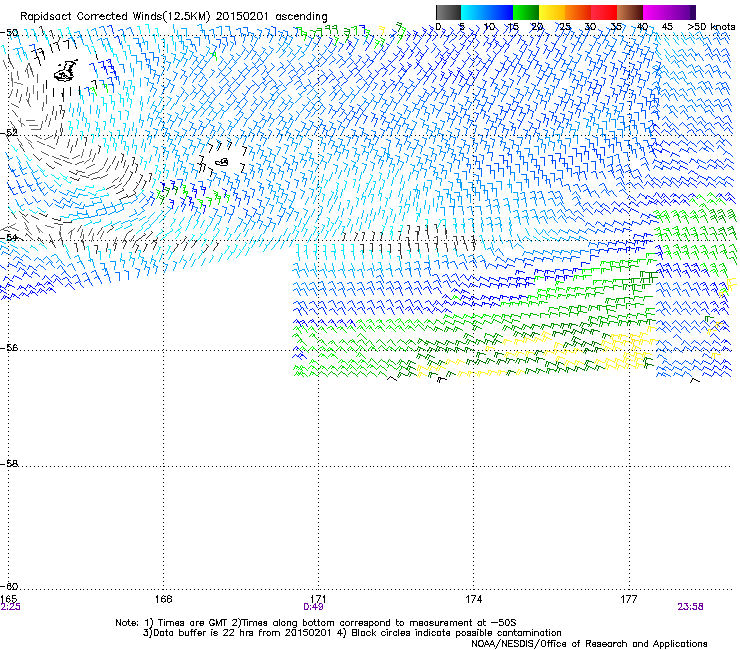Click the word 'ascending' in the title
Screen dimensions: 740x650
301,17
